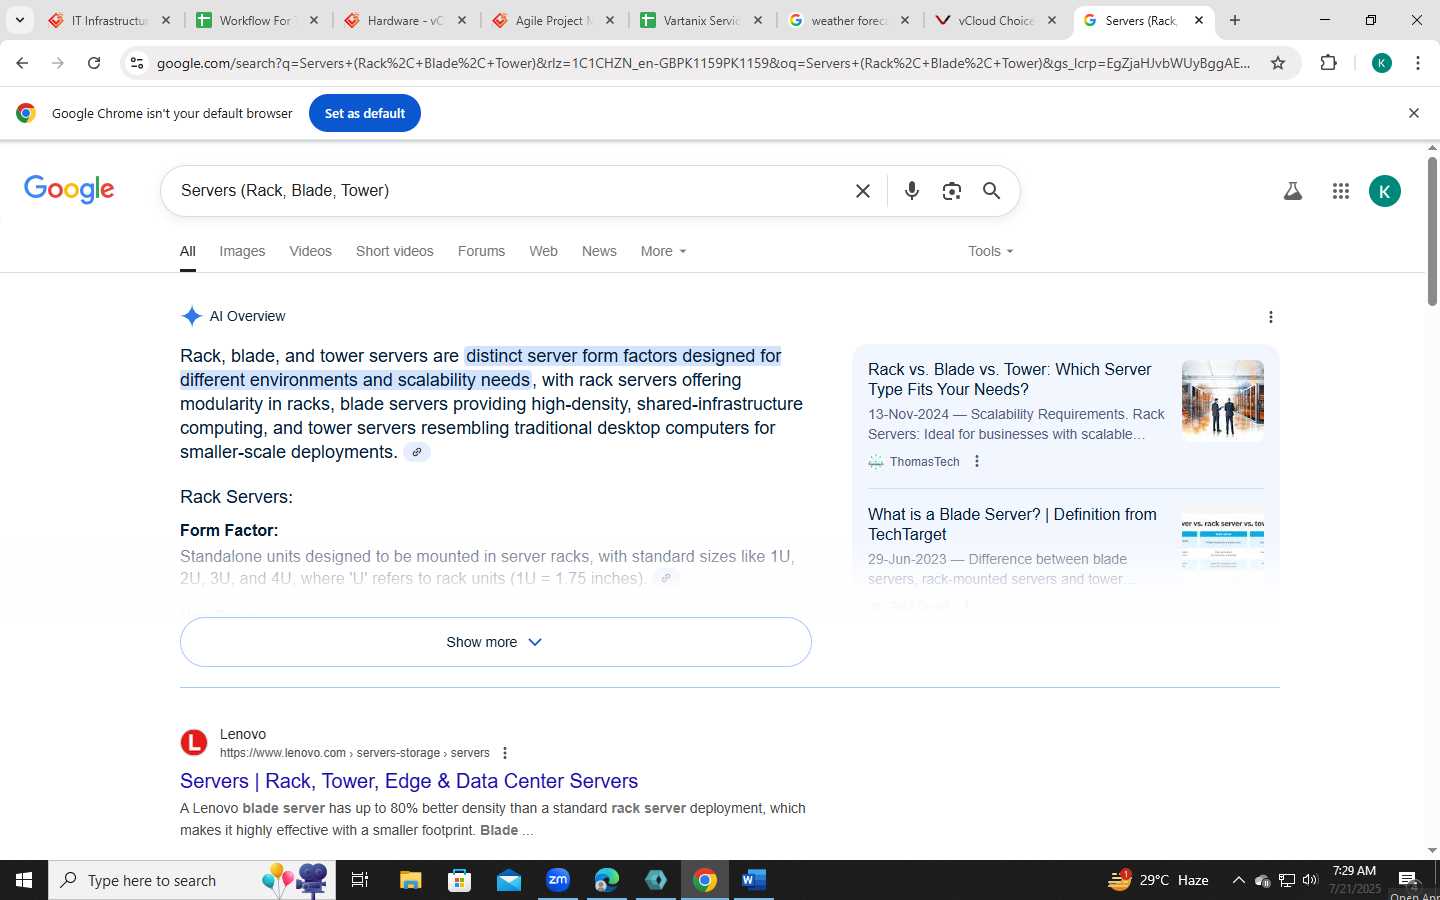Screen dimensions: 1440x900
Task: Close the weather forecast tab
Action: click(905, 20)
